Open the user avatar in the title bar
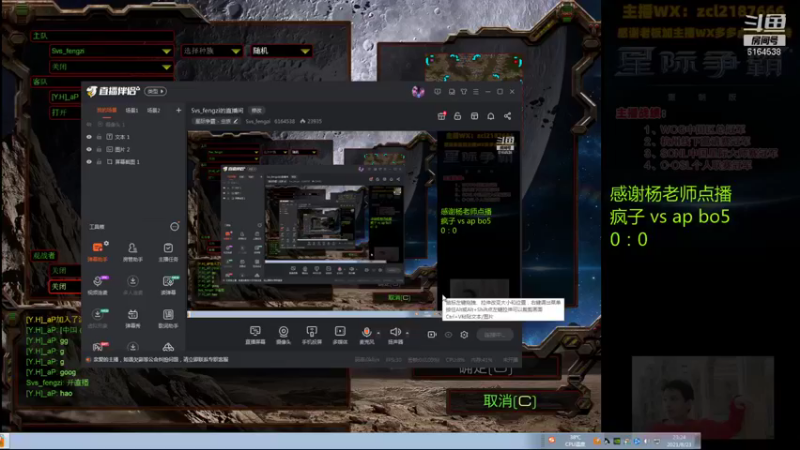Viewport: 800px width, 450px height. (x=418, y=92)
